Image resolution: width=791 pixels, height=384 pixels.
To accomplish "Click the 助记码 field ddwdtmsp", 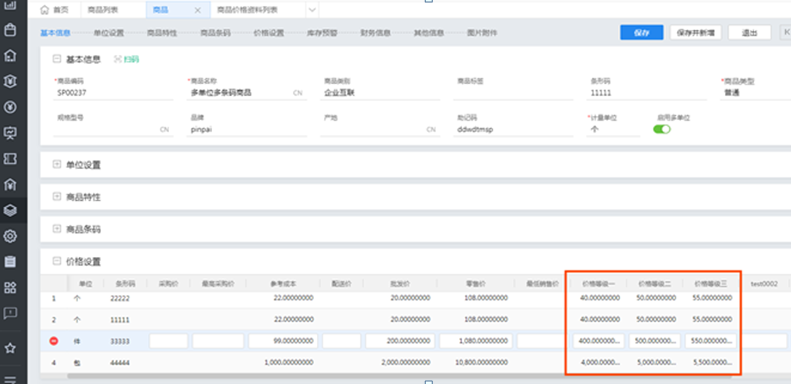I will click(x=514, y=129).
